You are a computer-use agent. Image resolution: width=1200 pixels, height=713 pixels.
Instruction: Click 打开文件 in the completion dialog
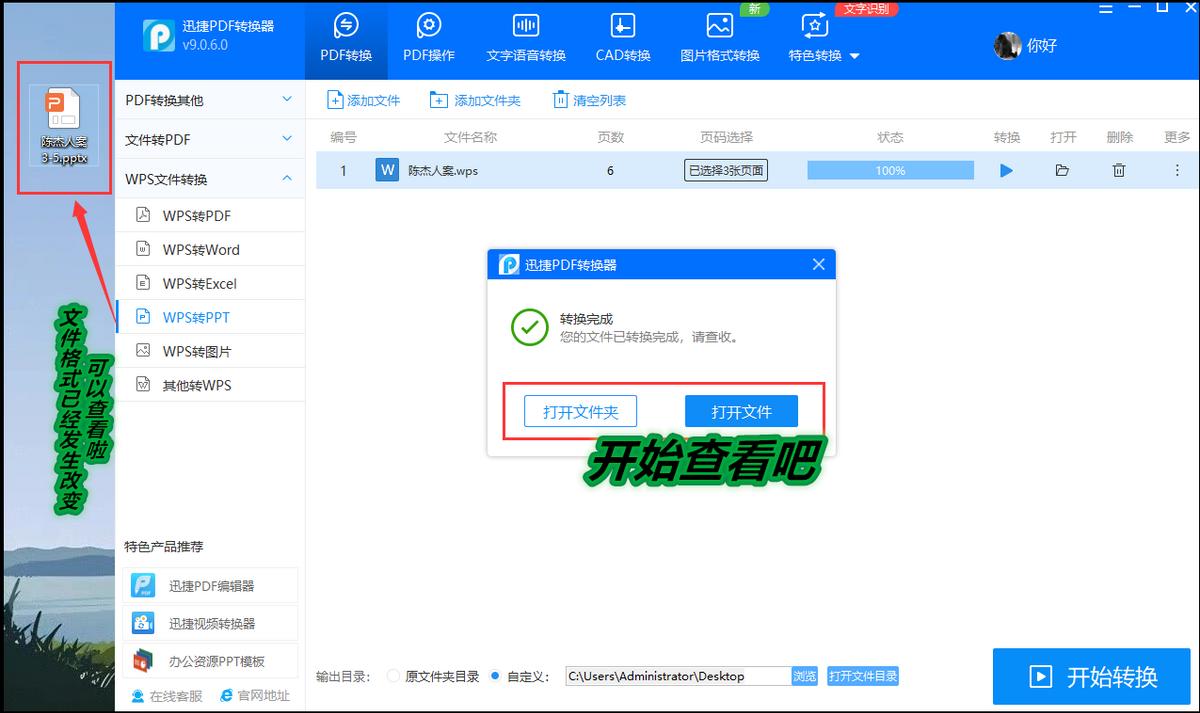point(740,410)
